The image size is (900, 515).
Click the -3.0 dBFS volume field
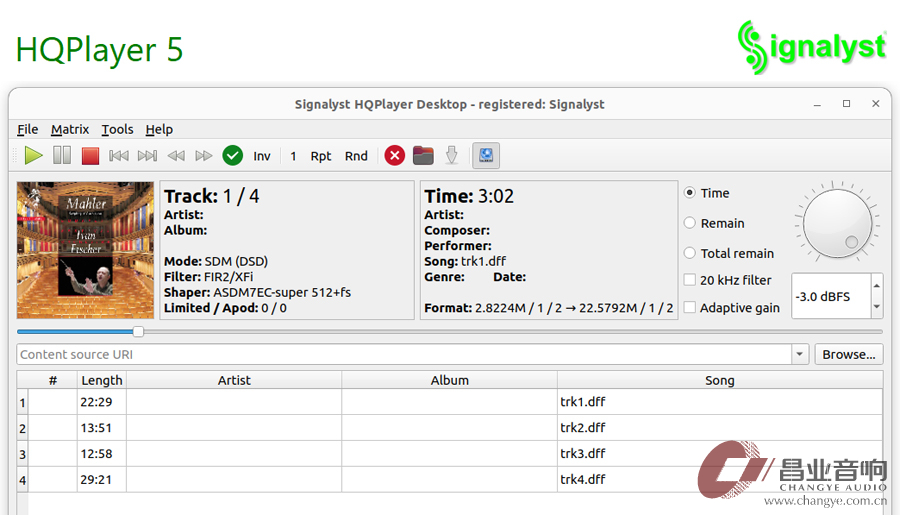click(x=831, y=296)
